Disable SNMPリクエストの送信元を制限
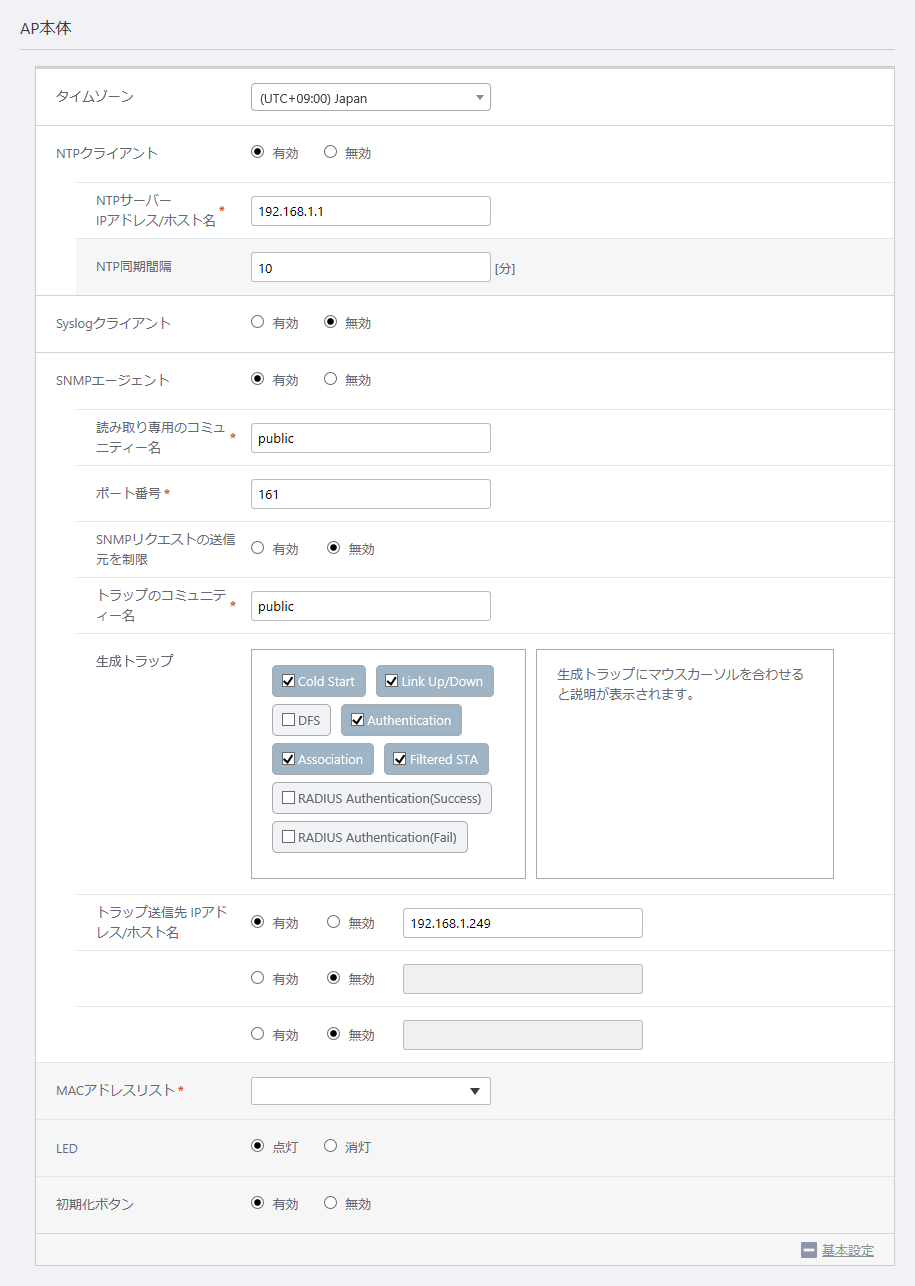 click(x=334, y=548)
